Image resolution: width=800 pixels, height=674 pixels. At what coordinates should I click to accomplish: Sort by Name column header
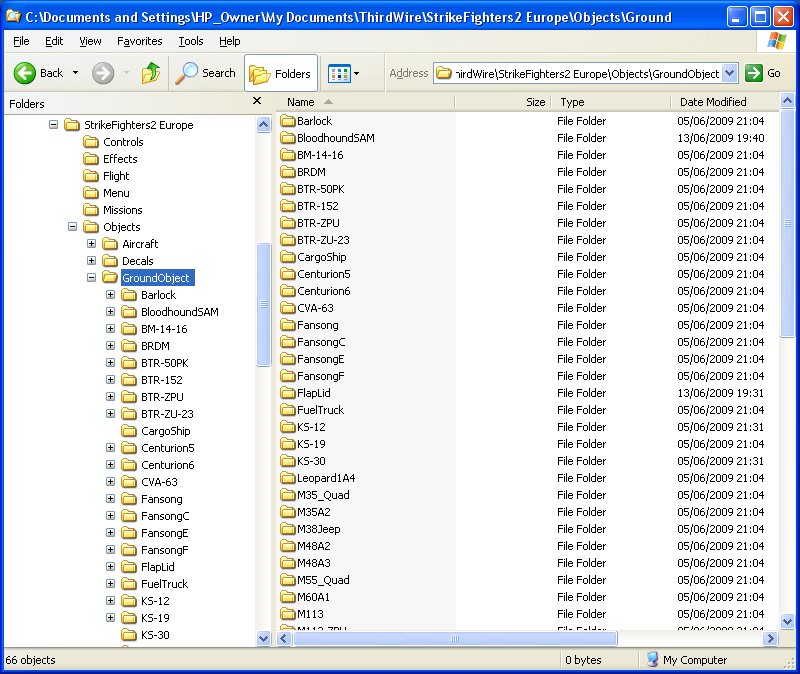point(365,102)
